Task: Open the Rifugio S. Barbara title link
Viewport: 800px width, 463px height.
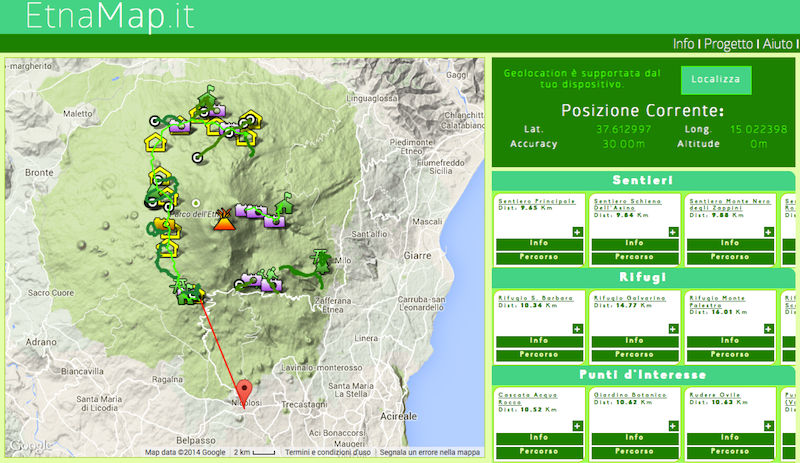Action: 536,298
